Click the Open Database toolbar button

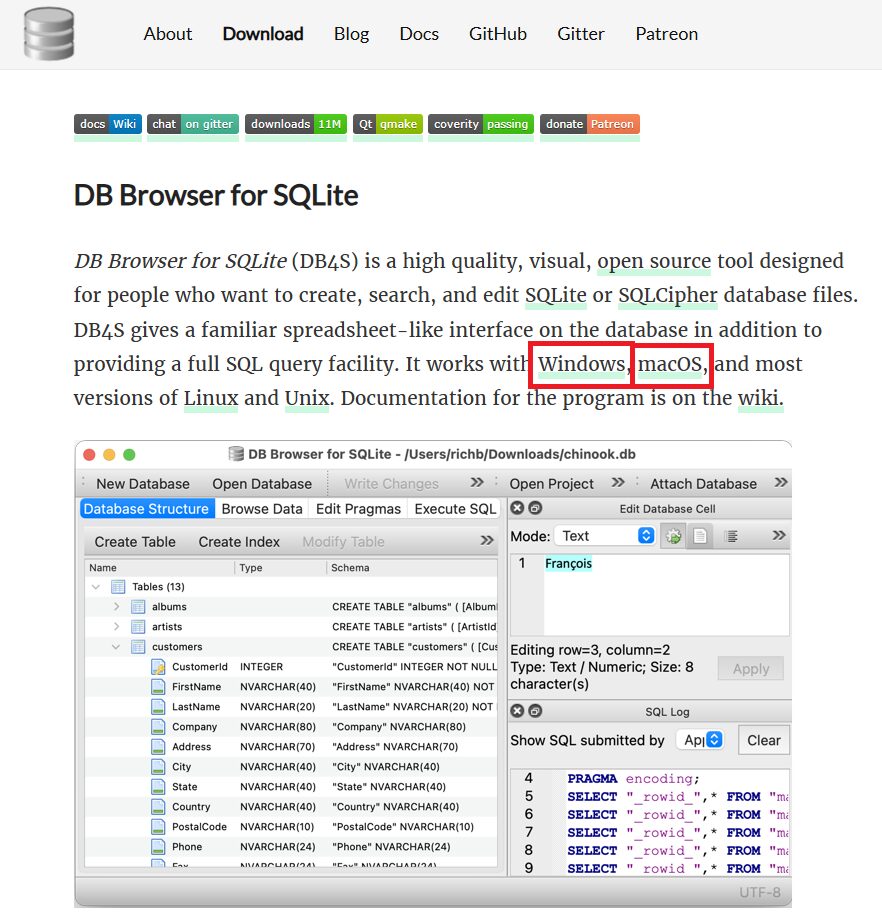(x=262, y=484)
